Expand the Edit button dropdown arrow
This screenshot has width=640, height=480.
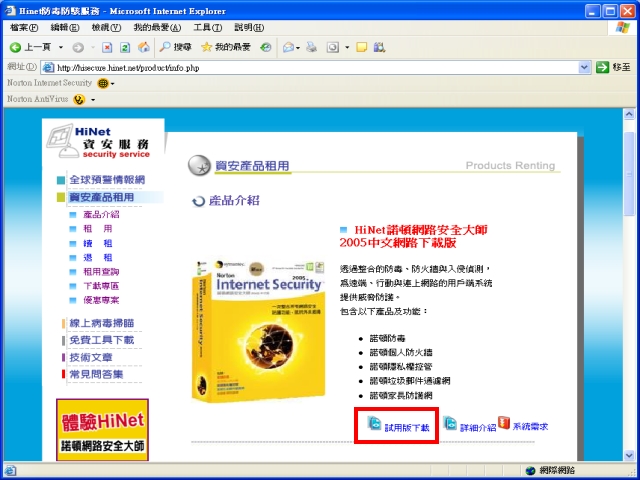pyautogui.click(x=347, y=48)
